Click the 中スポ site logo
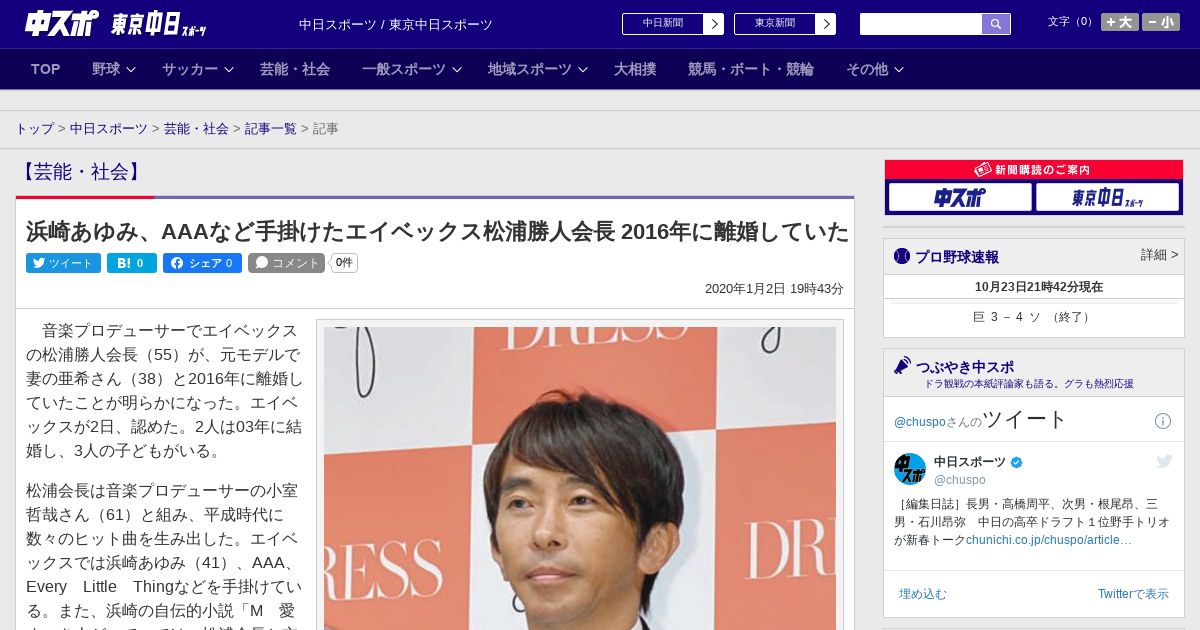 [62, 23]
